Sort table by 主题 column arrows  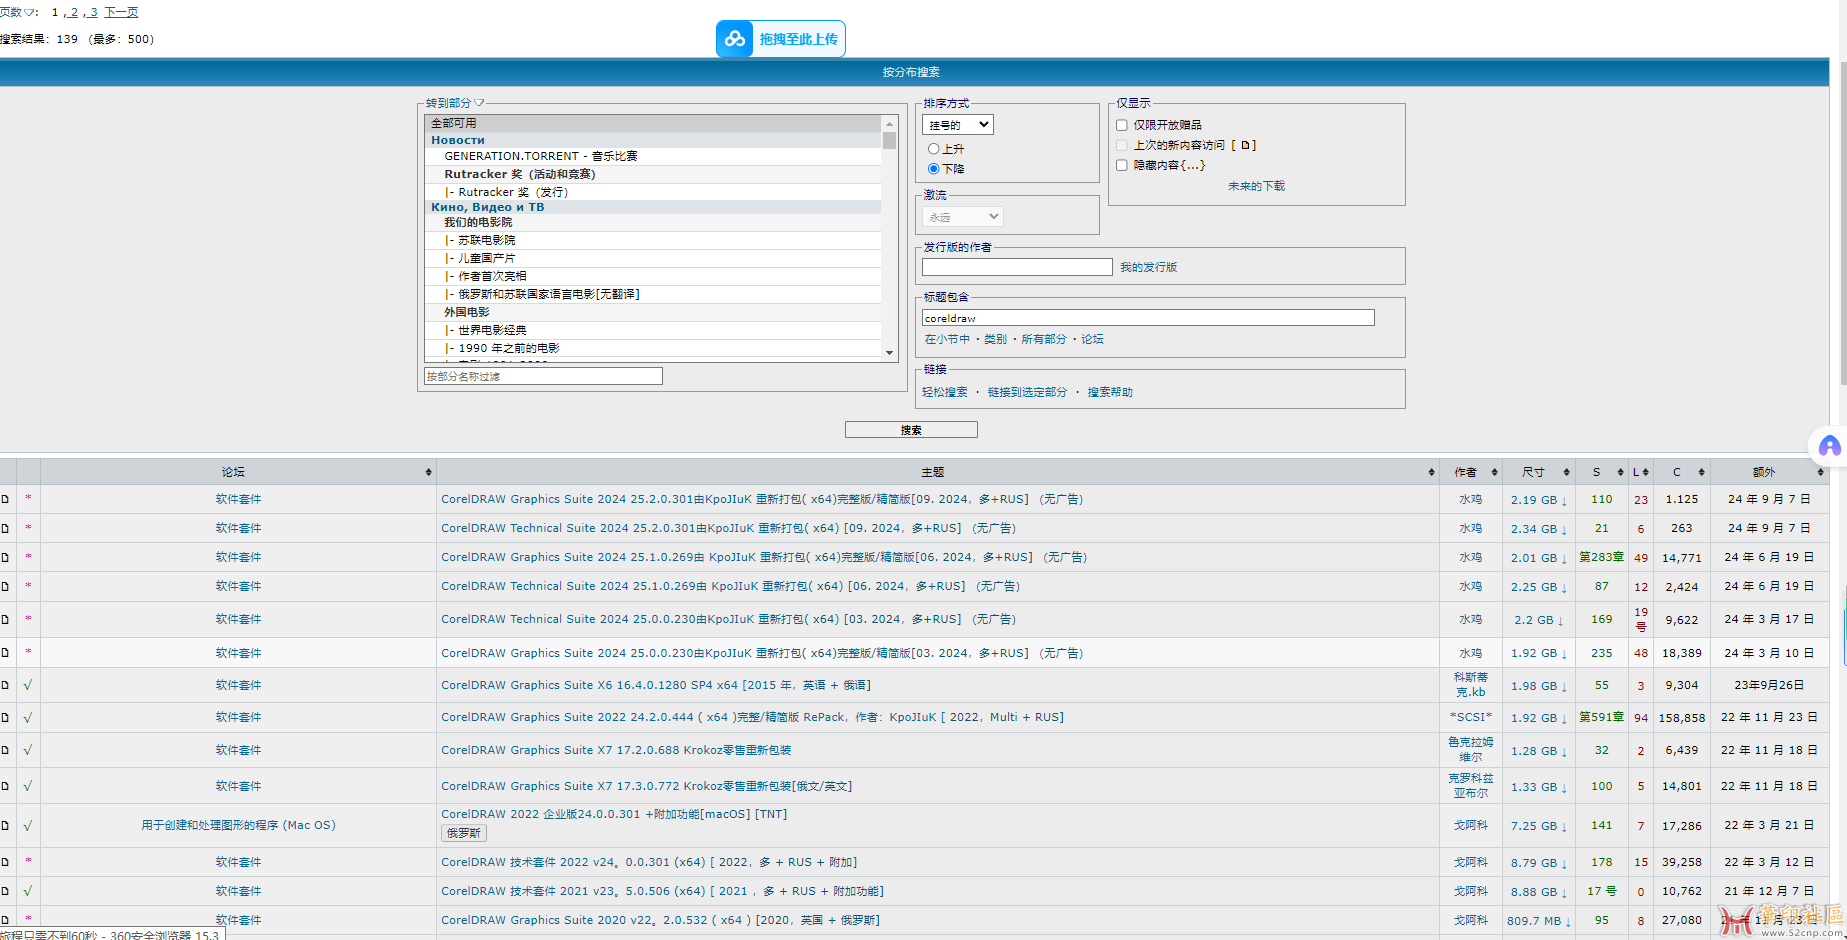click(1431, 472)
